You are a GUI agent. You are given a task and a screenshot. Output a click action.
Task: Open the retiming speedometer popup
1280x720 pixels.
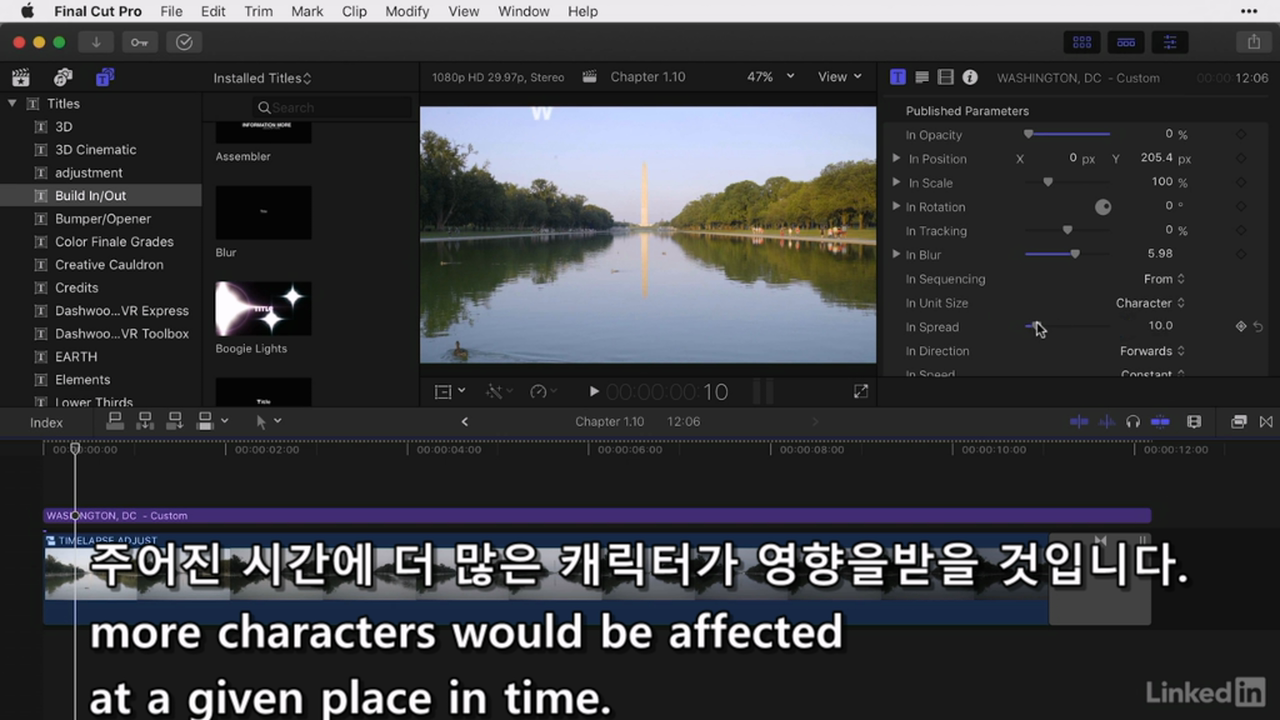pyautogui.click(x=545, y=392)
